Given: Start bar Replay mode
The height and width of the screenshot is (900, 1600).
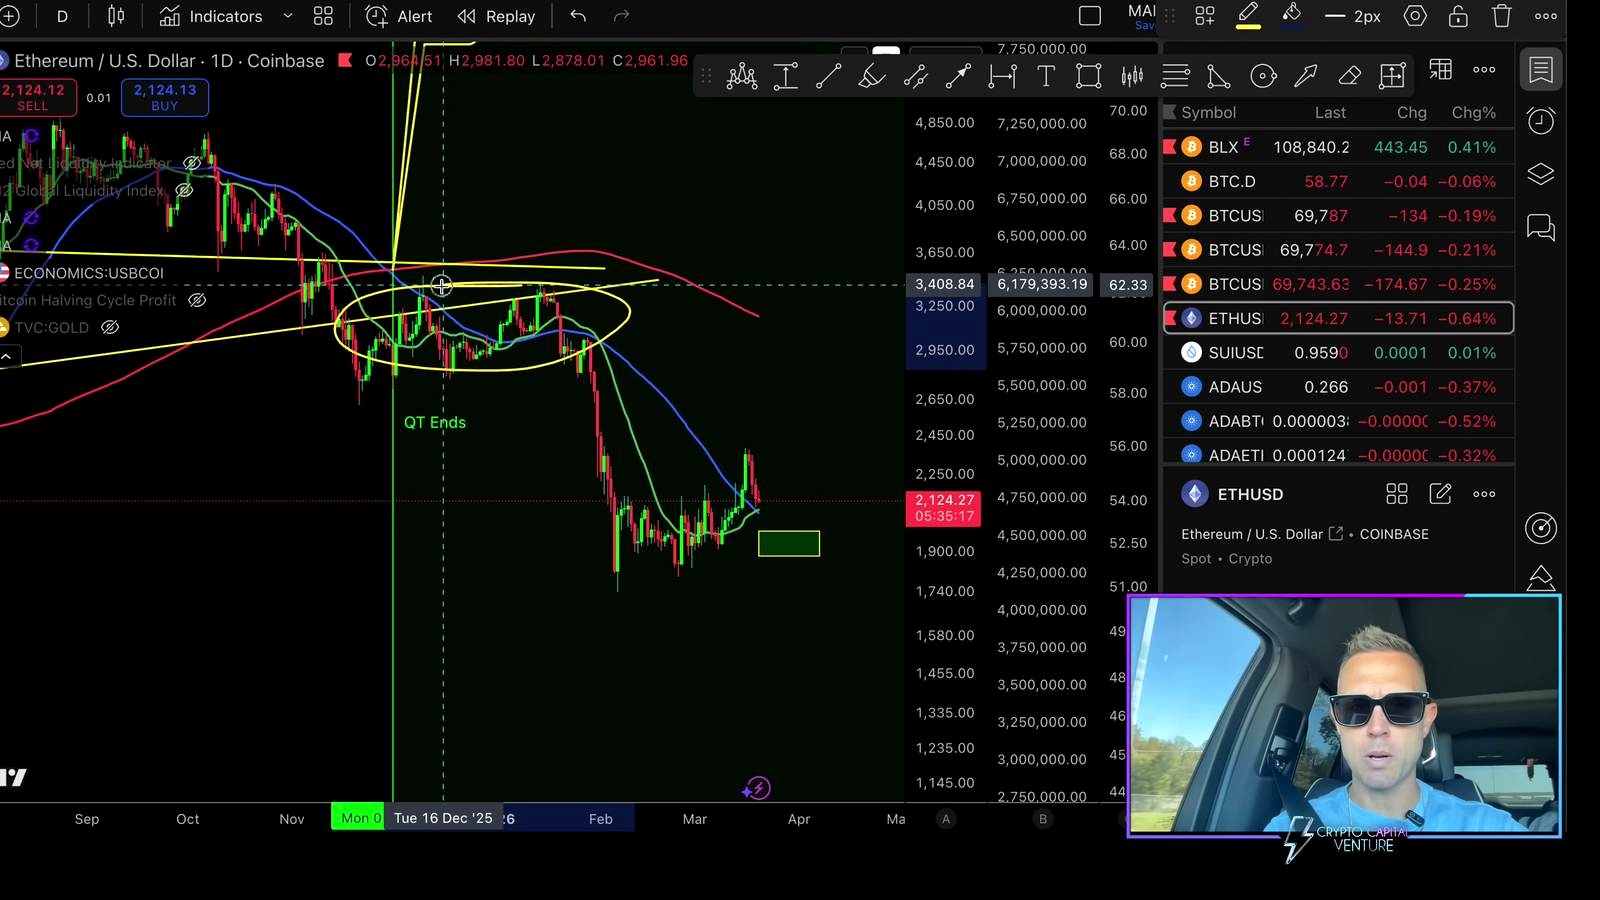Looking at the screenshot, I should (x=496, y=16).
